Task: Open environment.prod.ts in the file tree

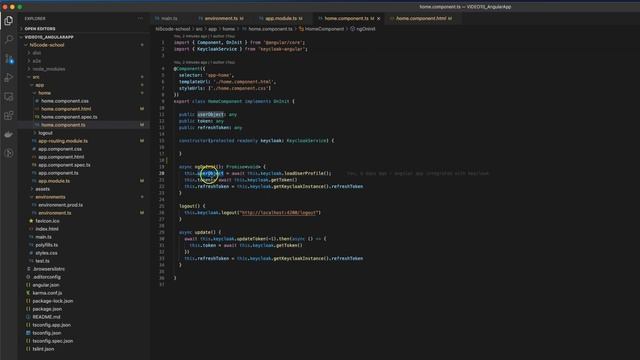Action: tap(60, 205)
